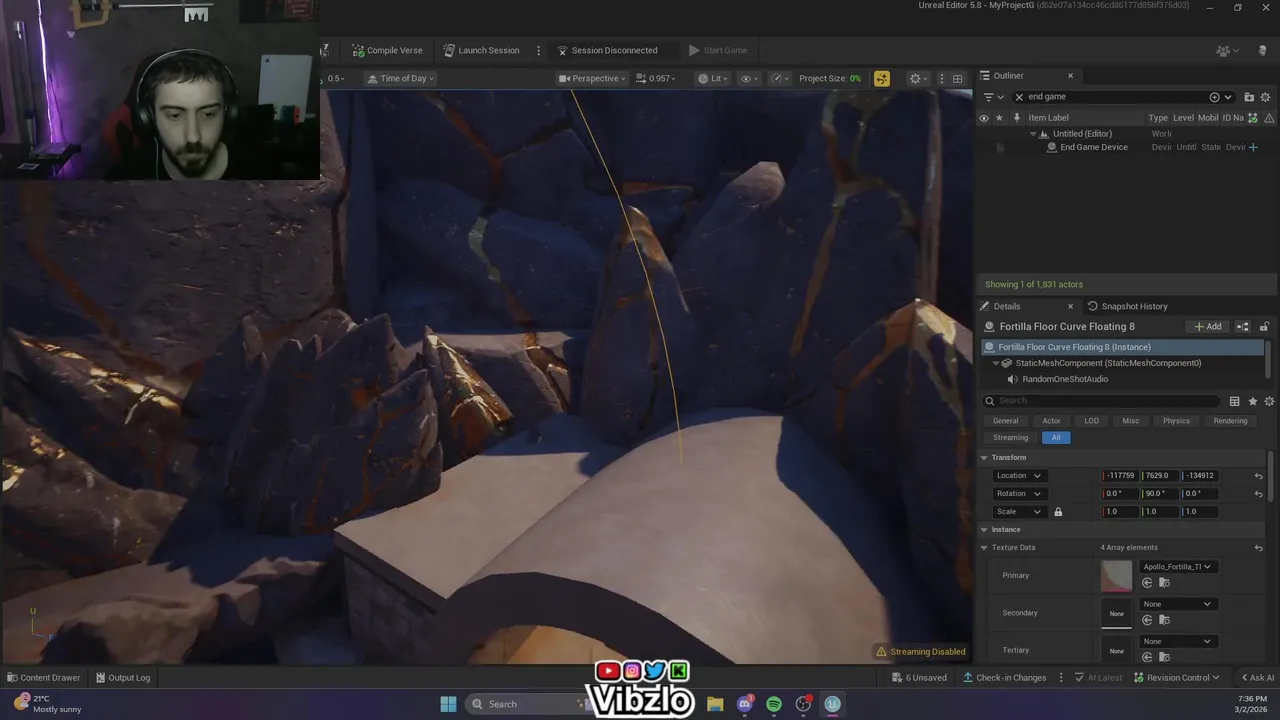1280x720 pixels.
Task: Open the Lit view mode dropdown
Action: (714, 78)
